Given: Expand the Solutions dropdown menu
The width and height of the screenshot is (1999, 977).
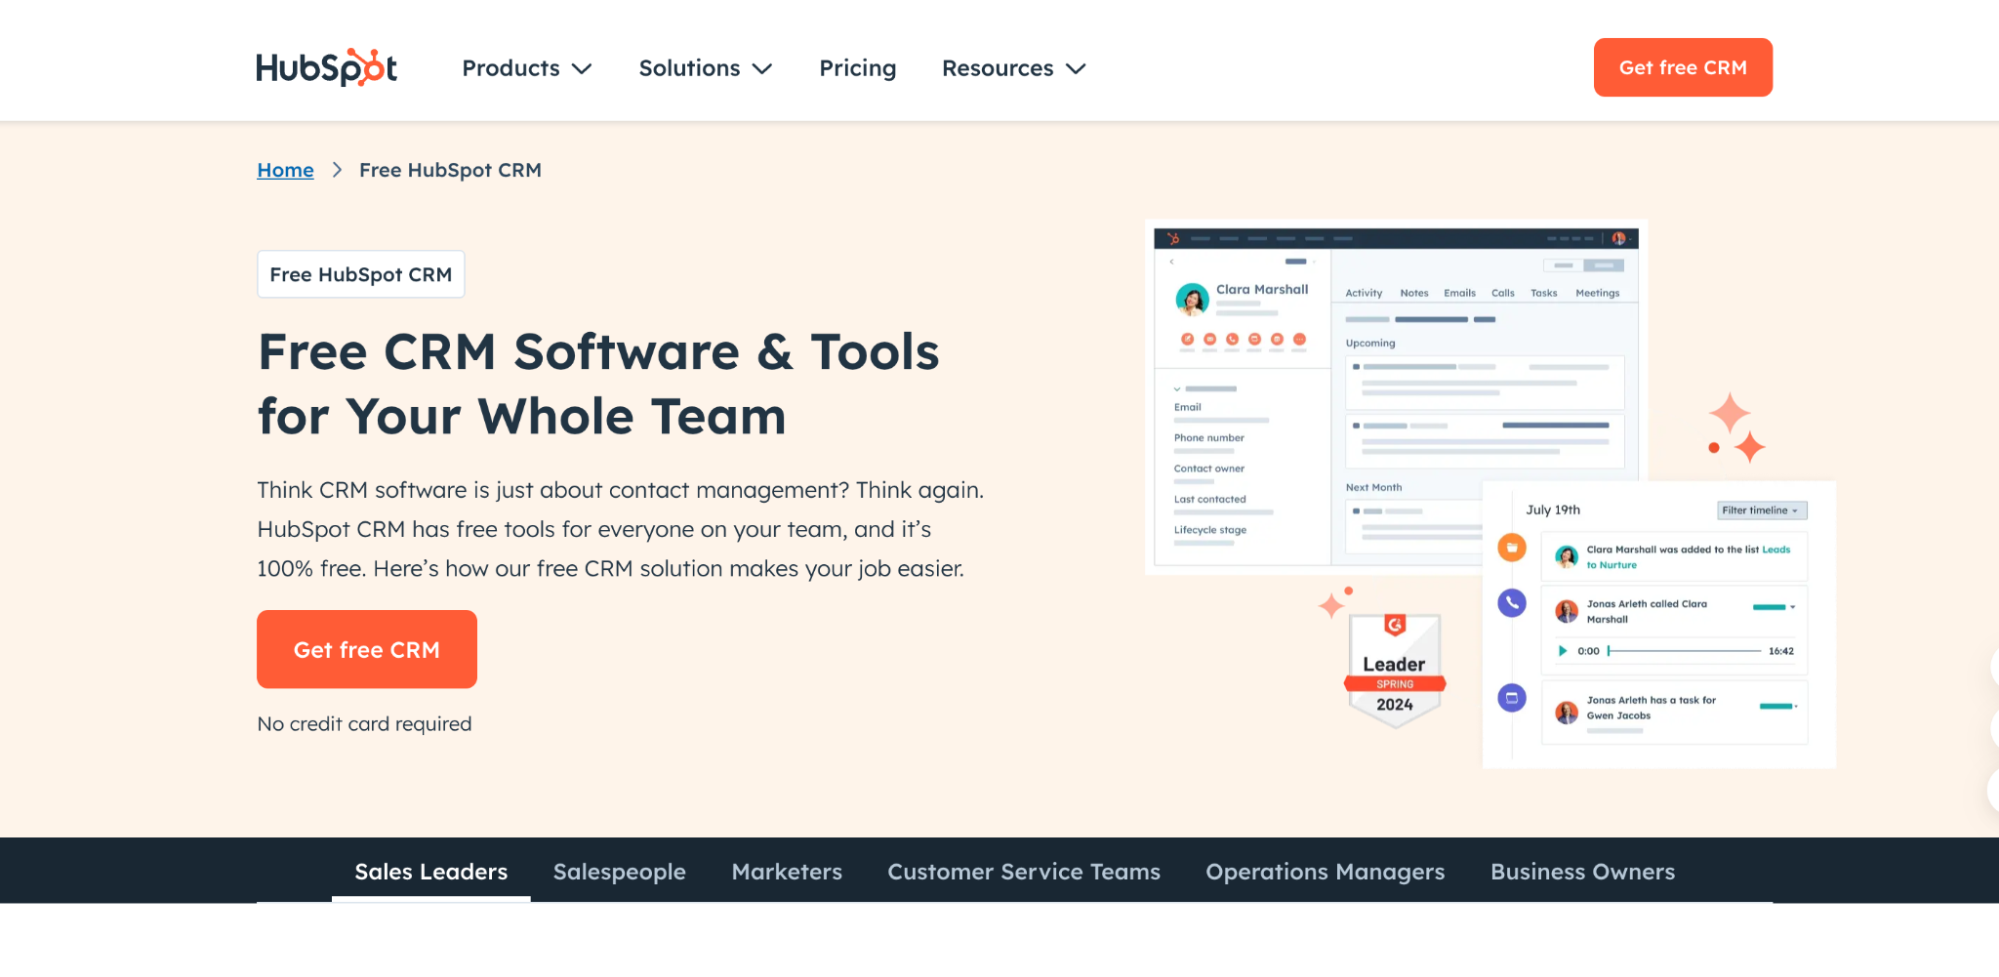Looking at the screenshot, I should pos(705,68).
